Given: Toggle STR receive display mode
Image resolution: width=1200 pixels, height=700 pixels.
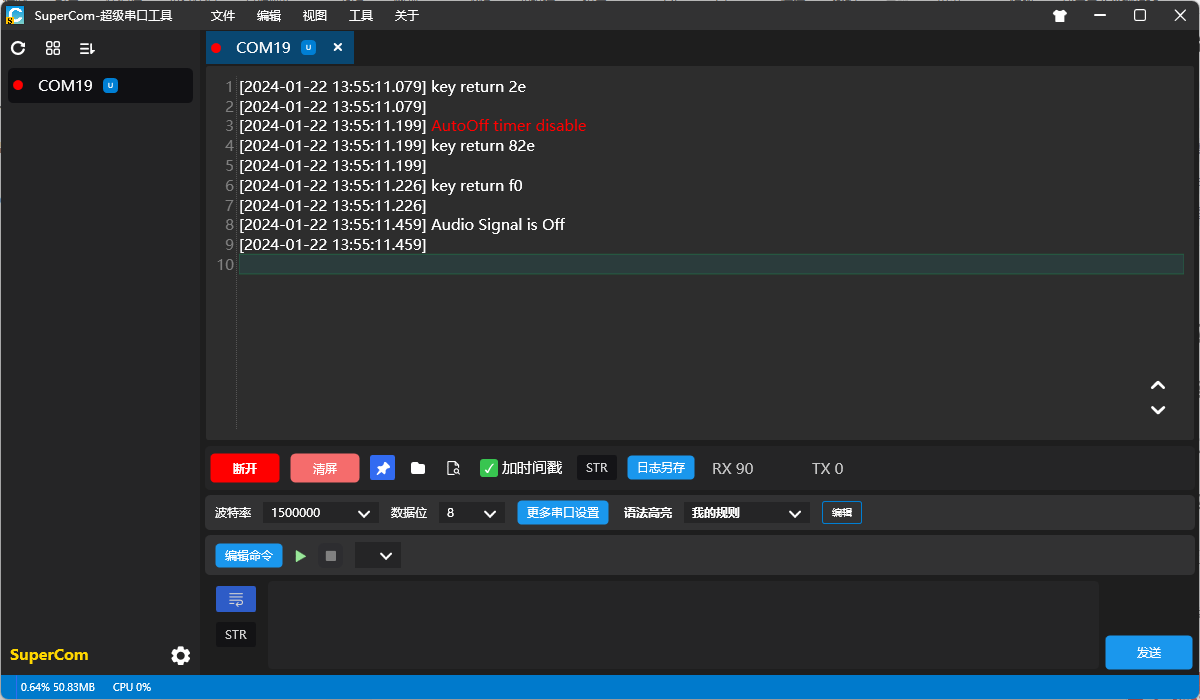Looking at the screenshot, I should (596, 467).
